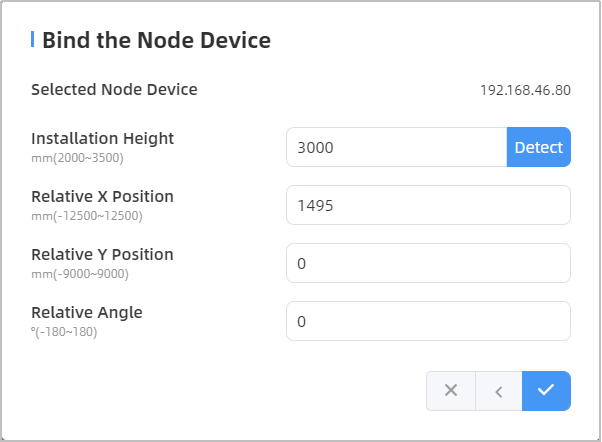The width and height of the screenshot is (602, 442).
Task: Click the 'Installation Height' label text
Action: click(102, 138)
